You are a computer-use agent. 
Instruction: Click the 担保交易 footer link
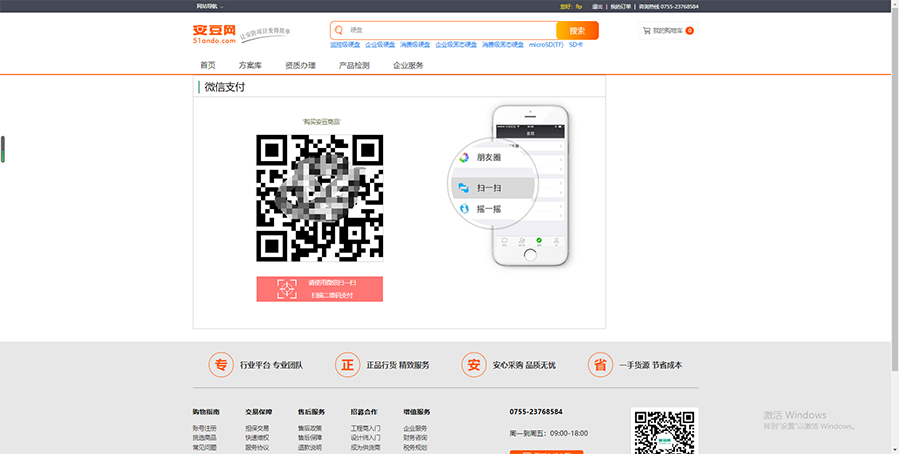click(x=257, y=428)
